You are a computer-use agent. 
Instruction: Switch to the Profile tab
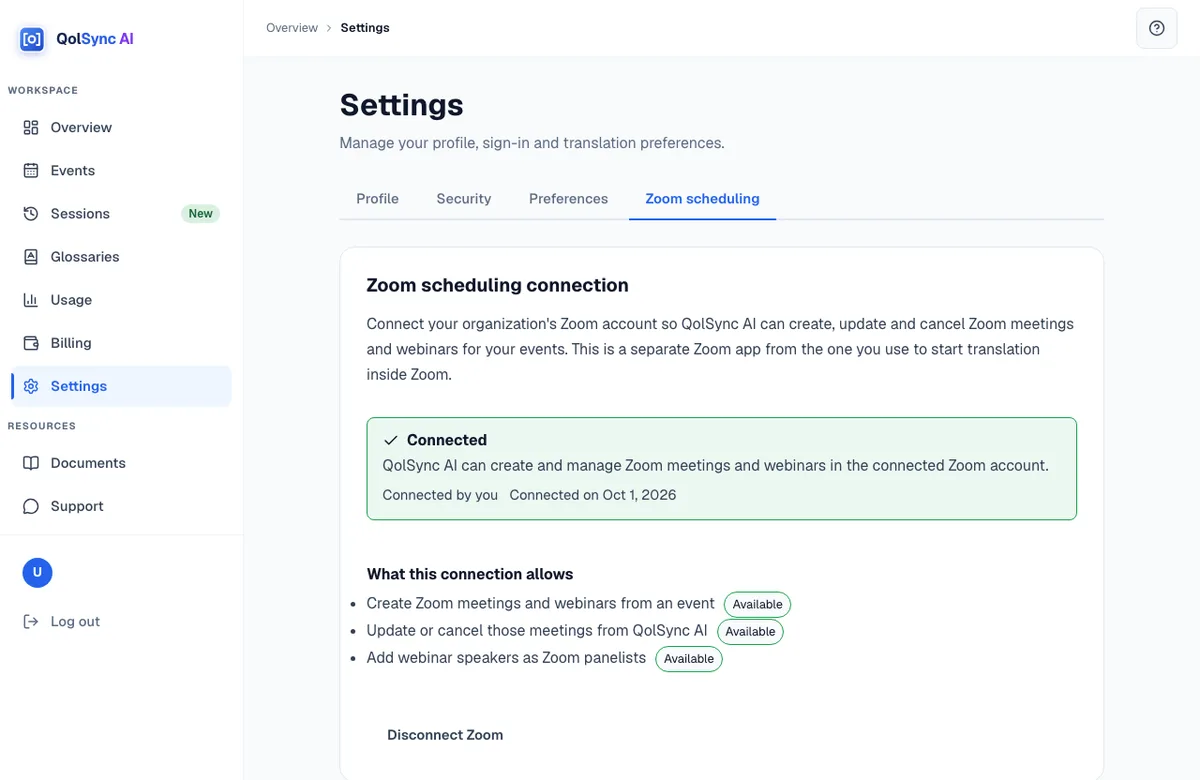click(377, 198)
